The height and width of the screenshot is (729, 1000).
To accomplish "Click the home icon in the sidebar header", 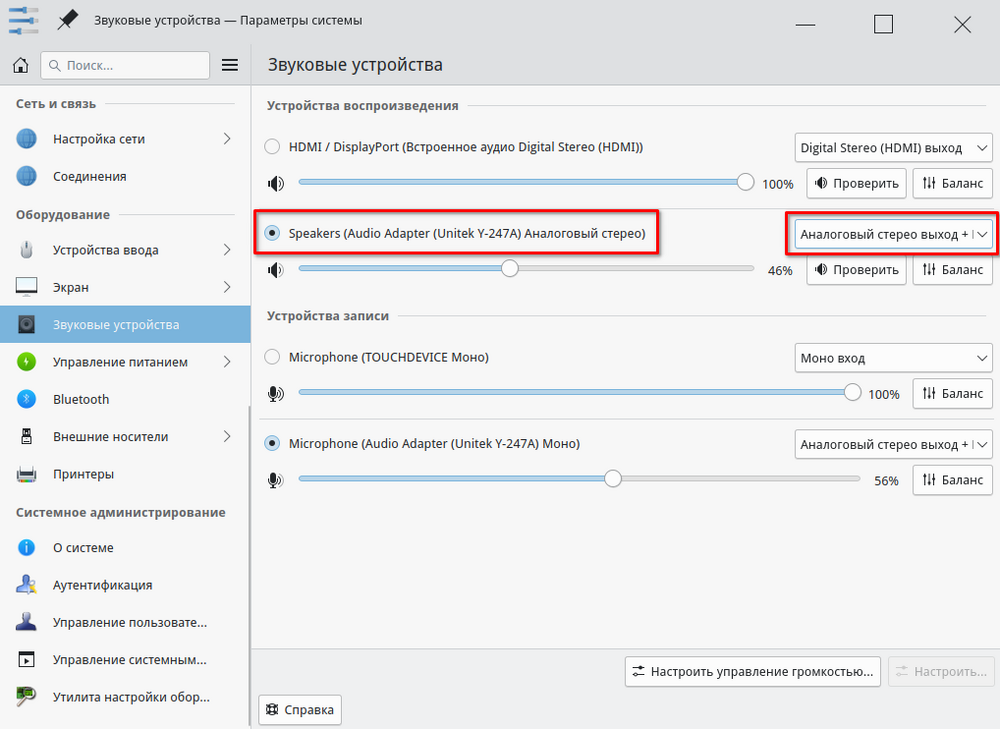I will click(20, 65).
